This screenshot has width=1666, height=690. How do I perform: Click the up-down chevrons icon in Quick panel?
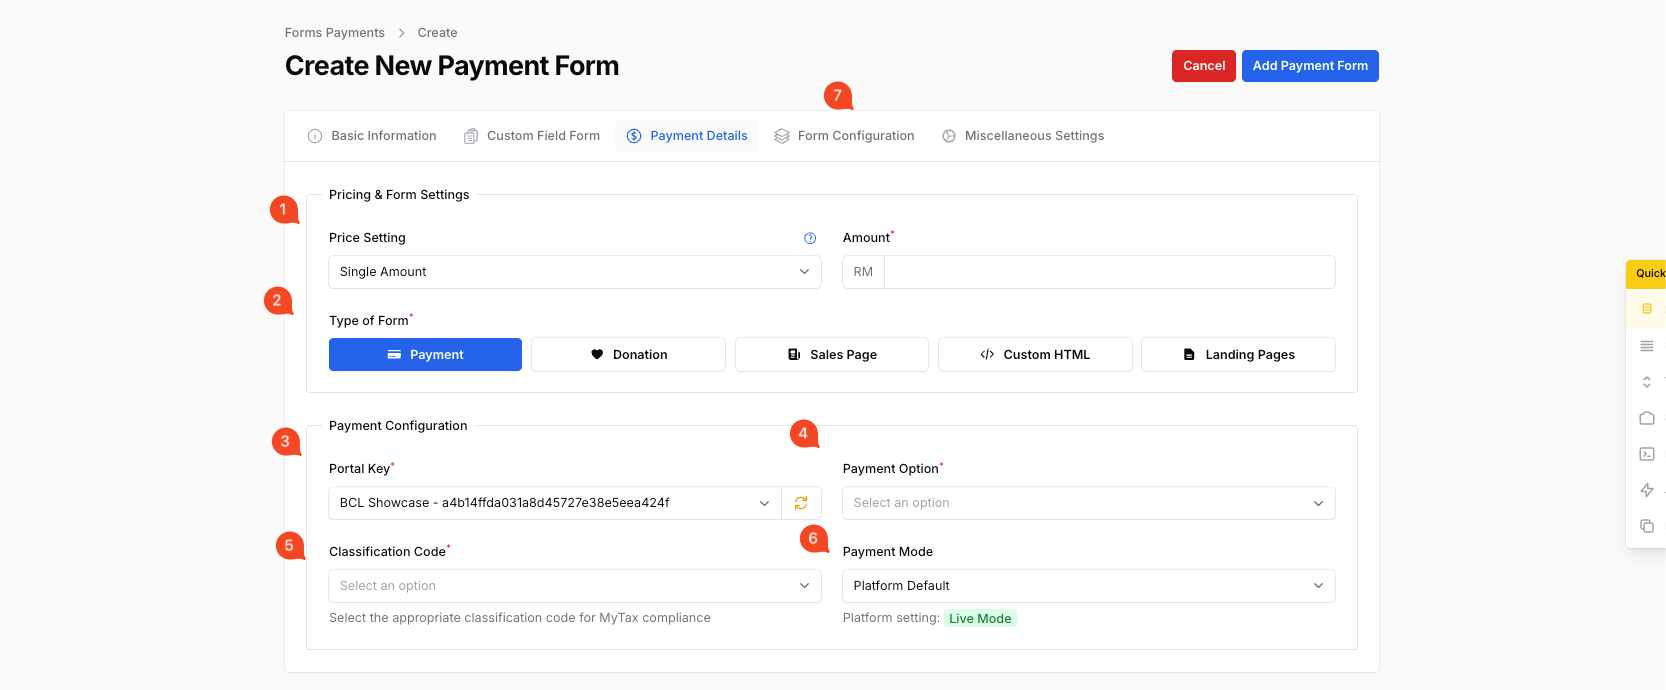(x=1646, y=382)
